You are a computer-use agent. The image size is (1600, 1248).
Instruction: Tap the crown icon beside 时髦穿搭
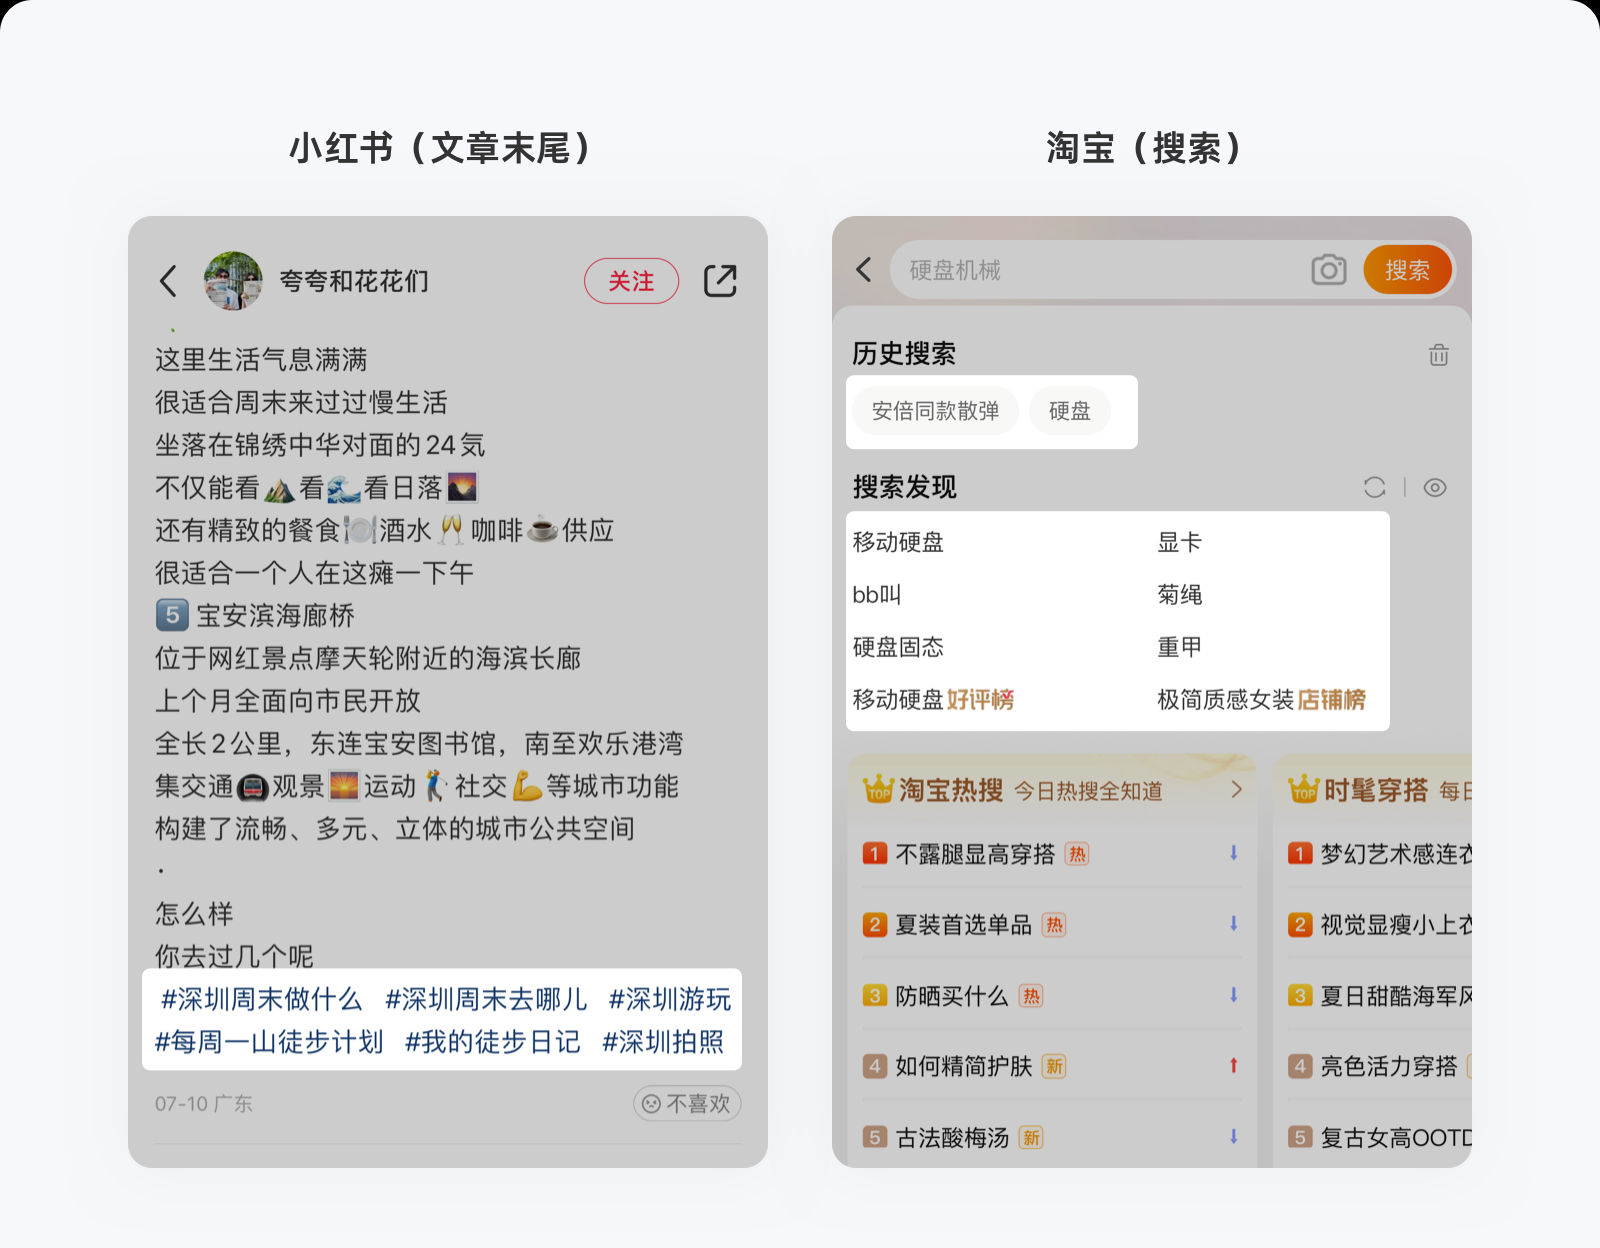click(x=1304, y=788)
